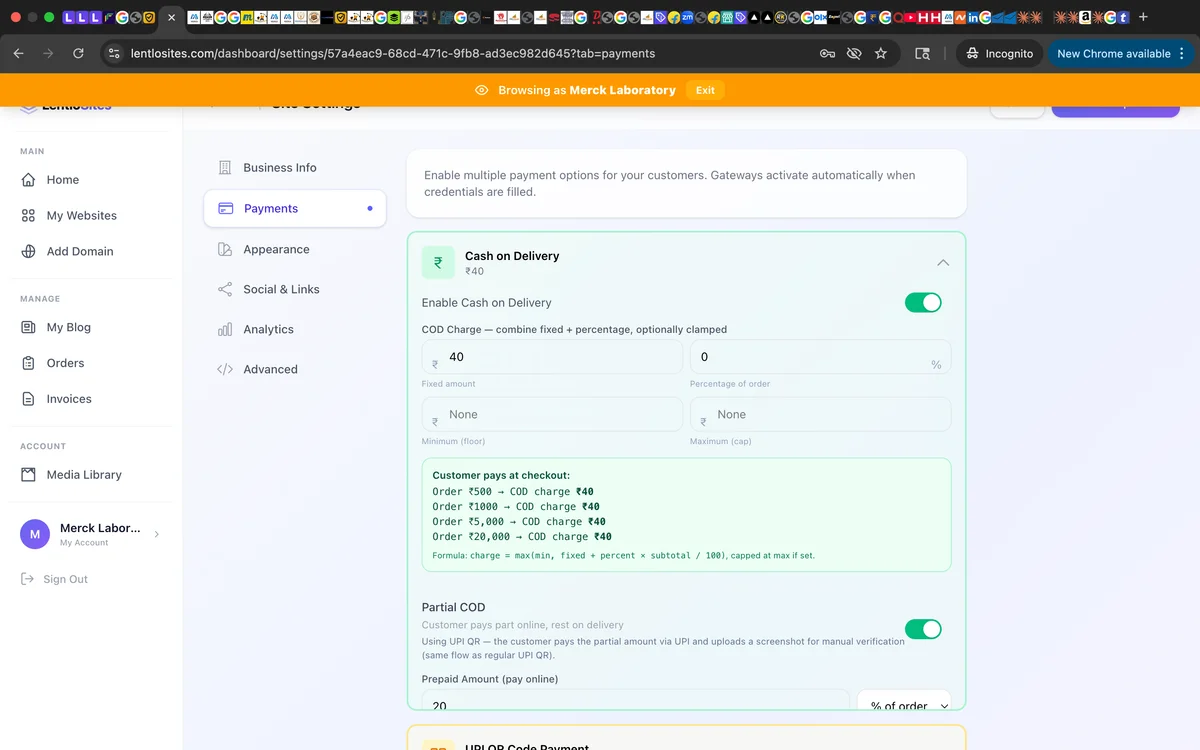Focus the Minimum (floor) input field
Viewport: 1200px width, 750px height.
coord(552,415)
